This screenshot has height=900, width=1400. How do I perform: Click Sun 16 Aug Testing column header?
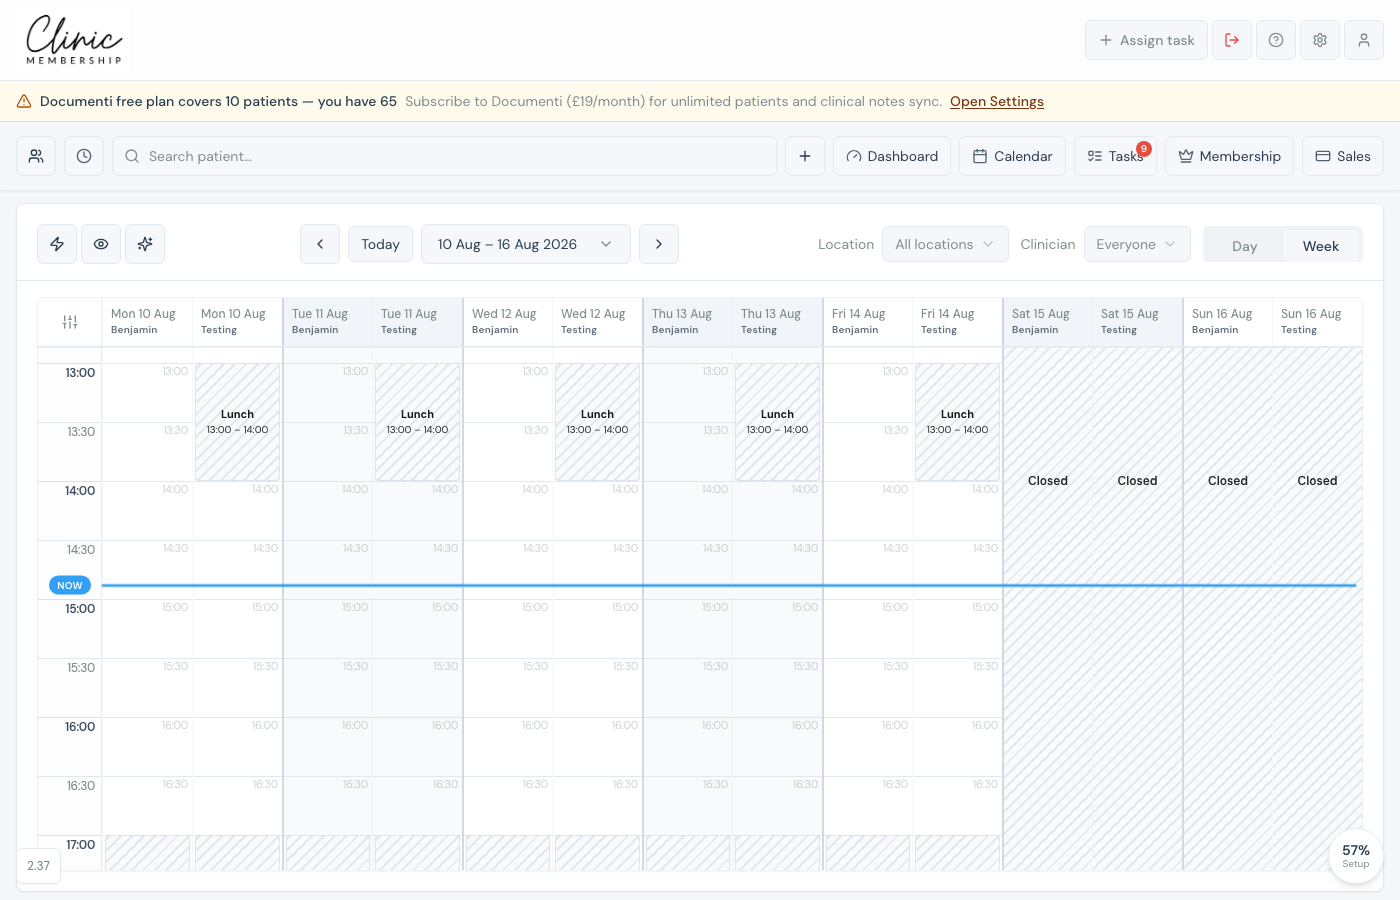pos(1317,321)
